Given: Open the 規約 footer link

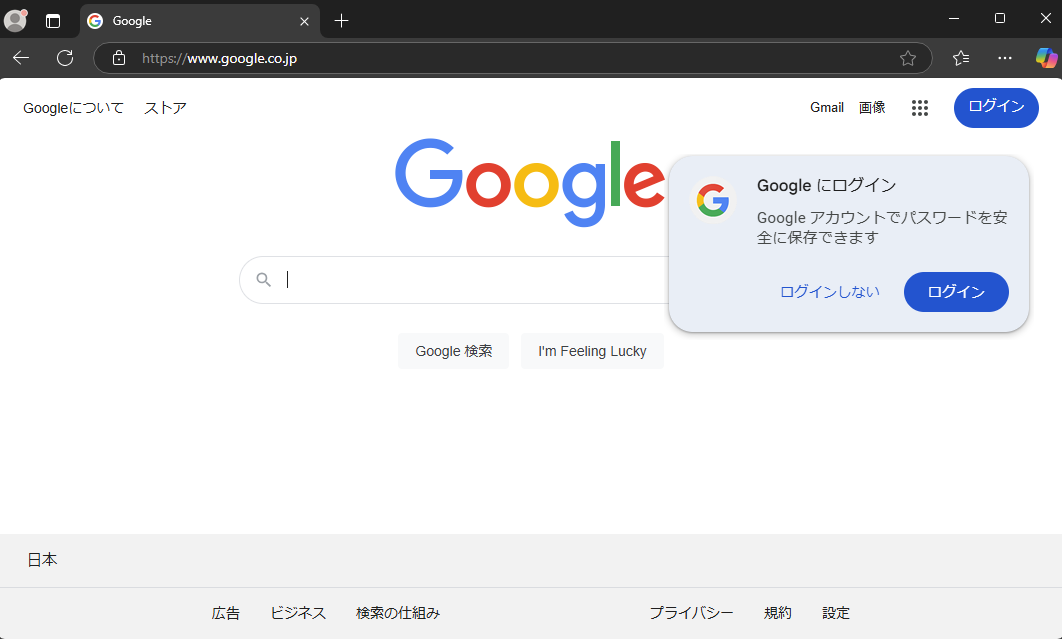Looking at the screenshot, I should (778, 613).
